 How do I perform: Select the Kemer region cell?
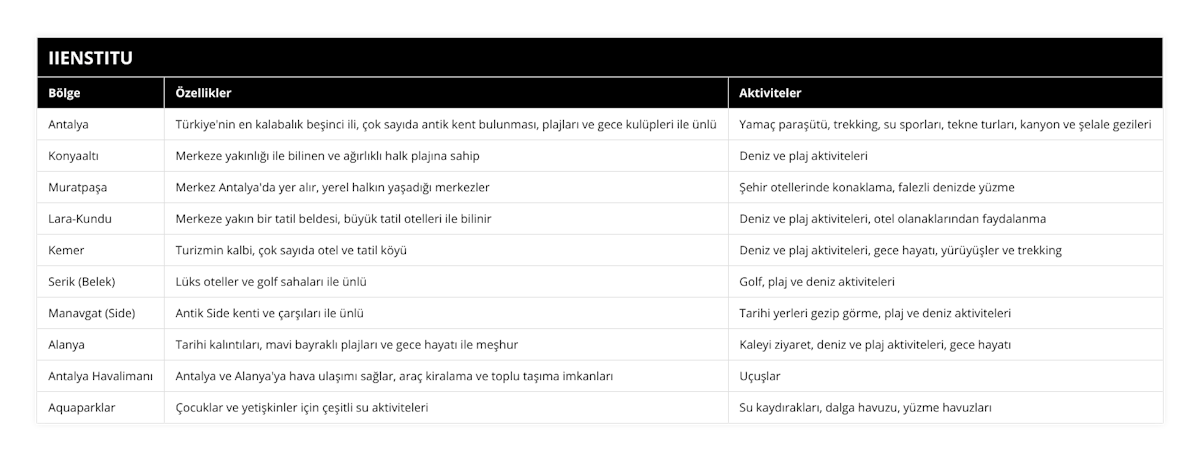click(x=101, y=250)
